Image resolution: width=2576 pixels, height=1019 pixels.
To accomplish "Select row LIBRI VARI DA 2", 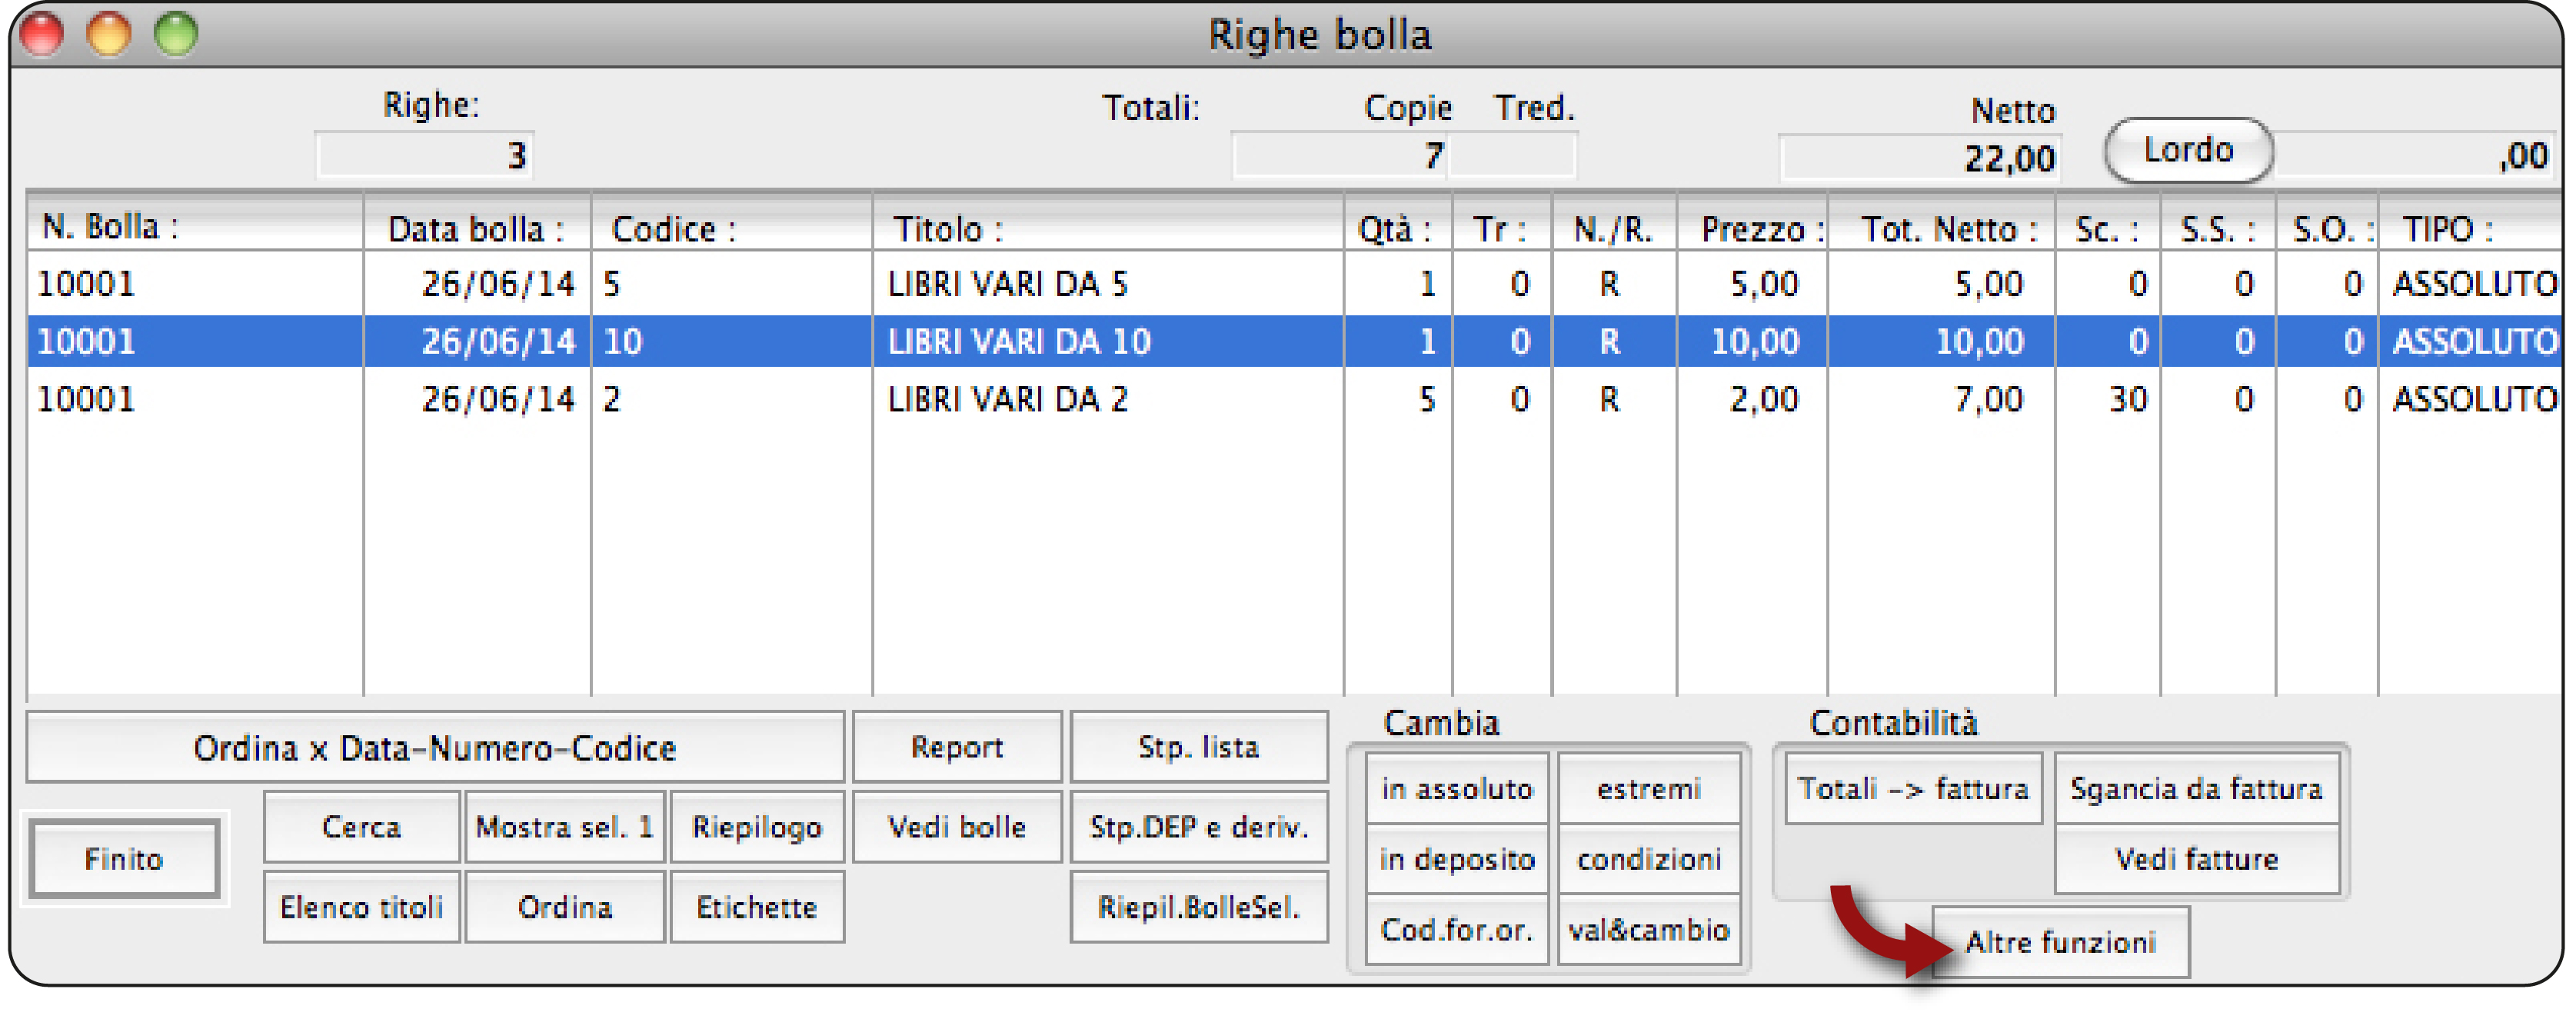I will [x=1294, y=399].
